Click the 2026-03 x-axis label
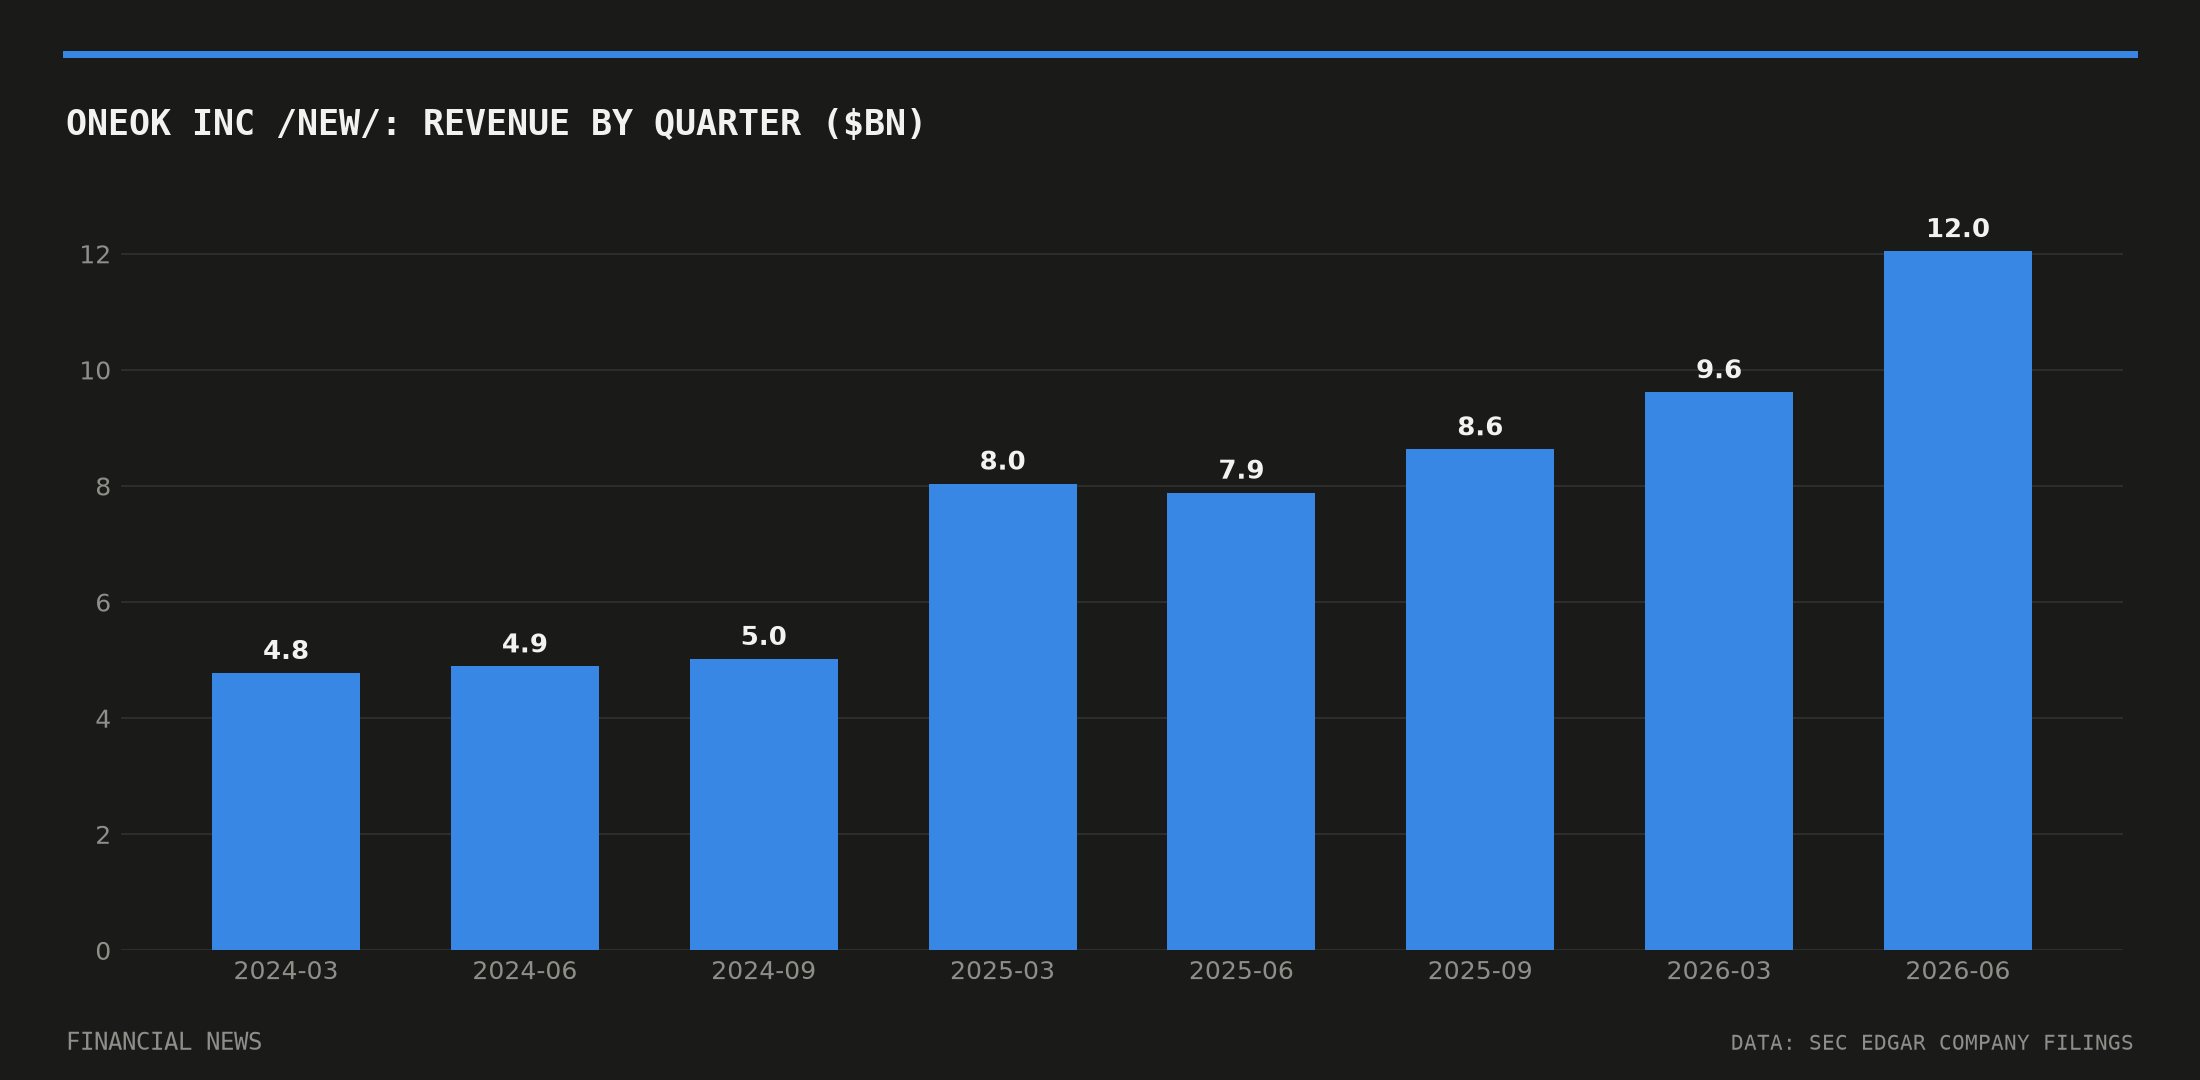The image size is (2200, 1080). click(x=1719, y=971)
